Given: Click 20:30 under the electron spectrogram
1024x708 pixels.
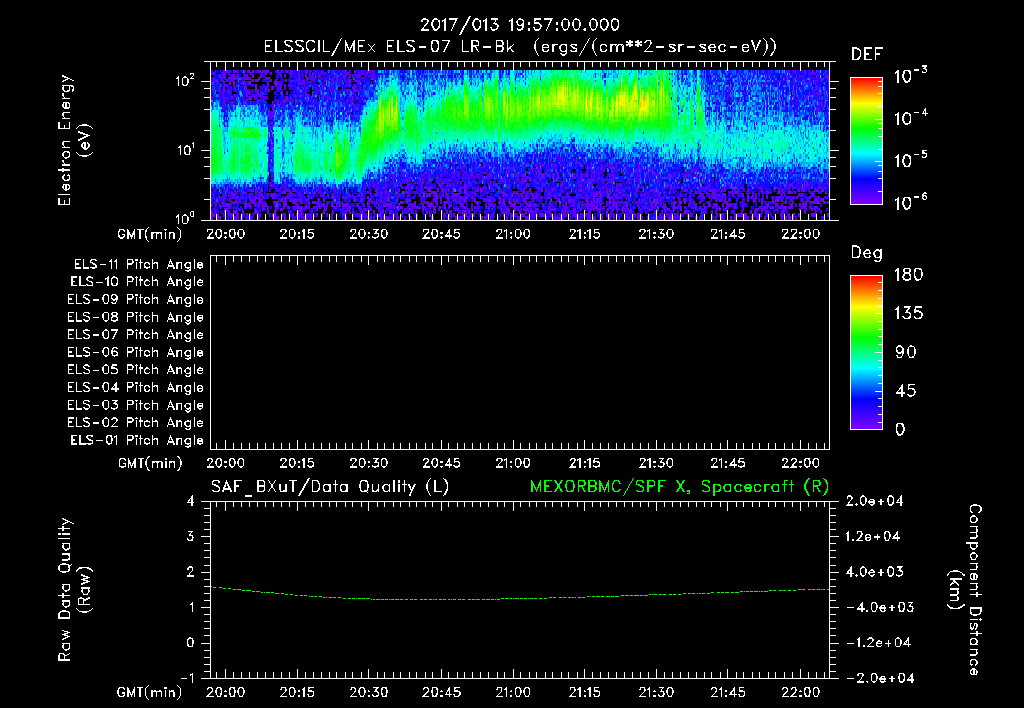Looking at the screenshot, I should [x=368, y=234].
